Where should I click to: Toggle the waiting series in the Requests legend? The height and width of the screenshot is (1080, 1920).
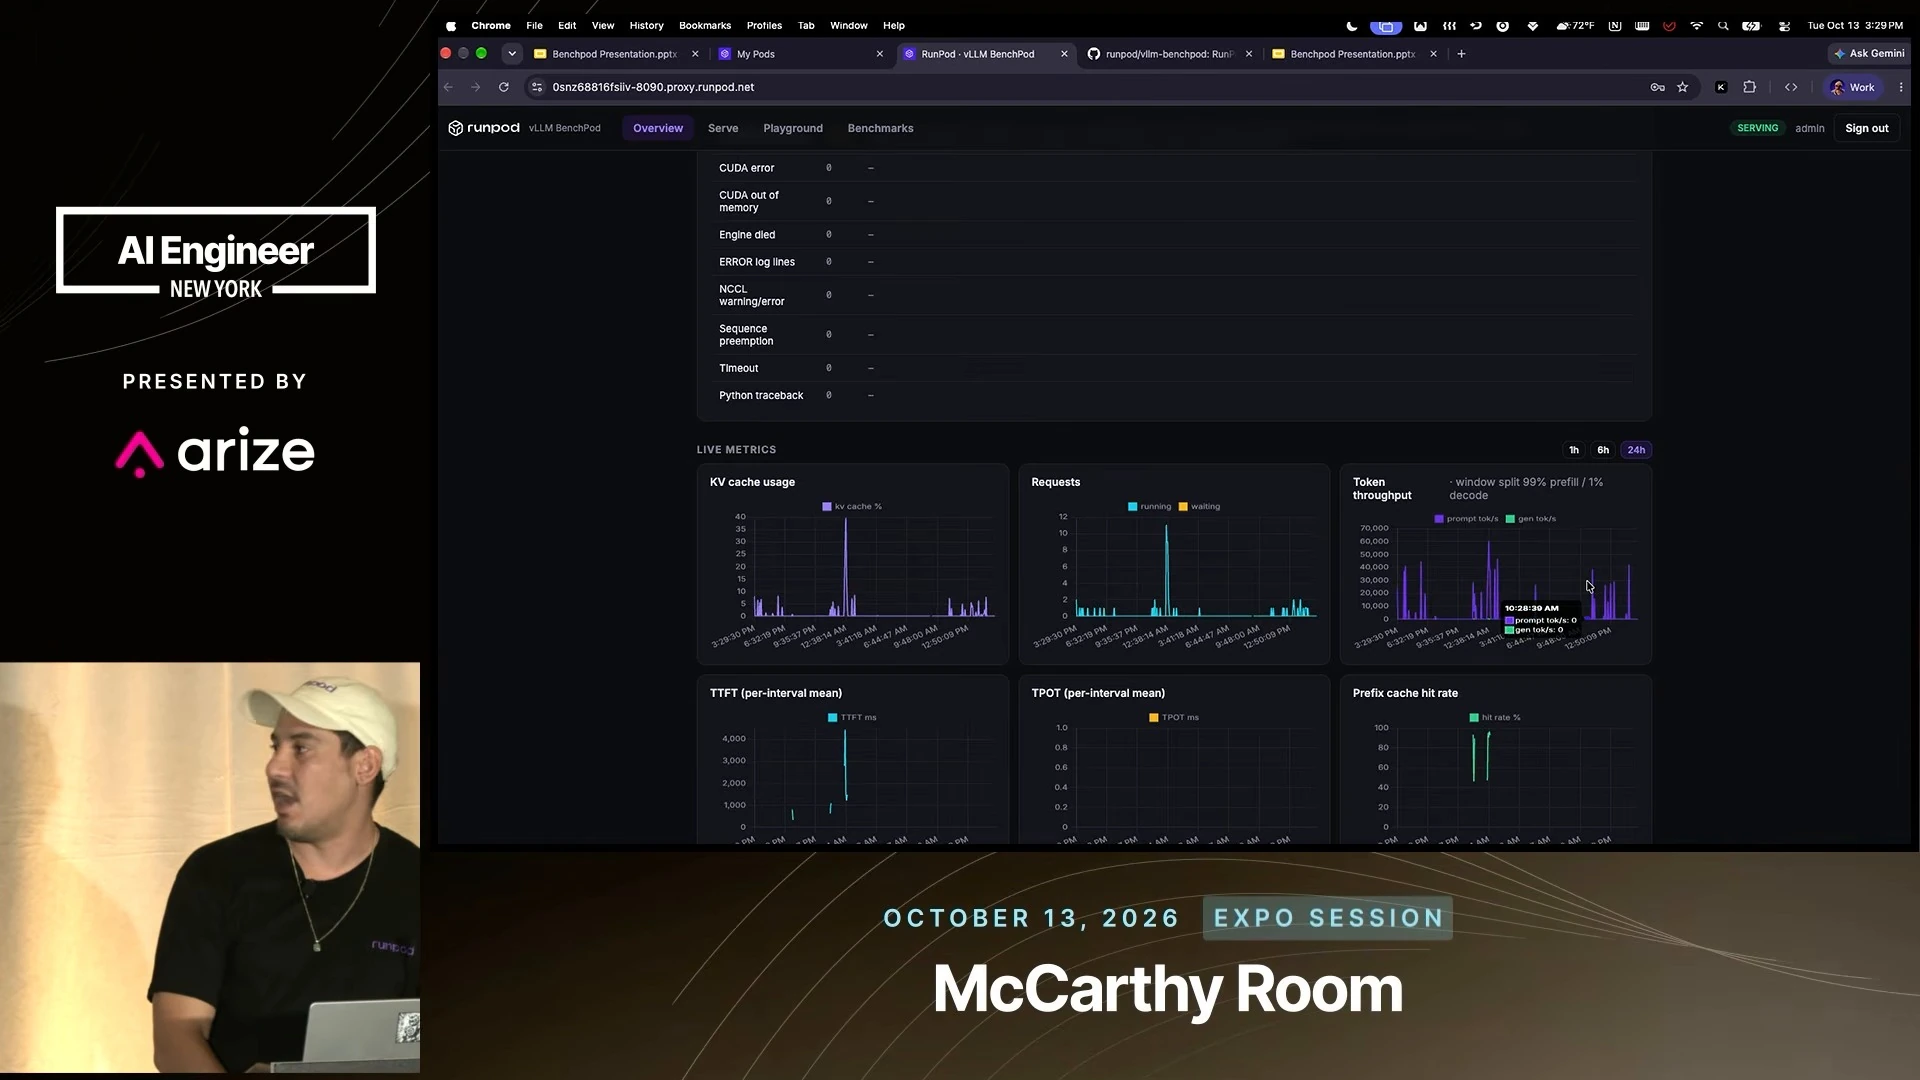[1199, 507]
